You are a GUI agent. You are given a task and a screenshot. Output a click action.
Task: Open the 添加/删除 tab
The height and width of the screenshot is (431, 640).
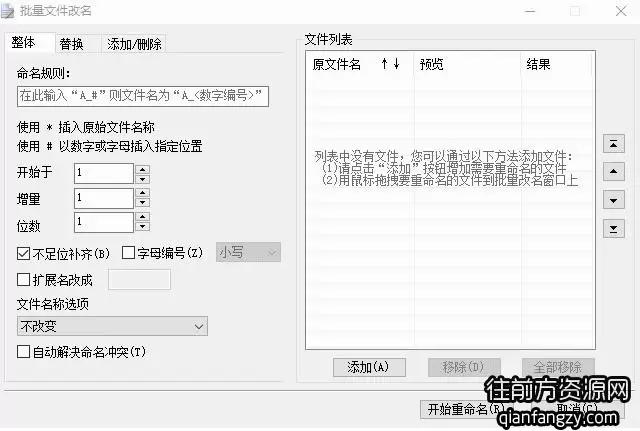point(134,44)
